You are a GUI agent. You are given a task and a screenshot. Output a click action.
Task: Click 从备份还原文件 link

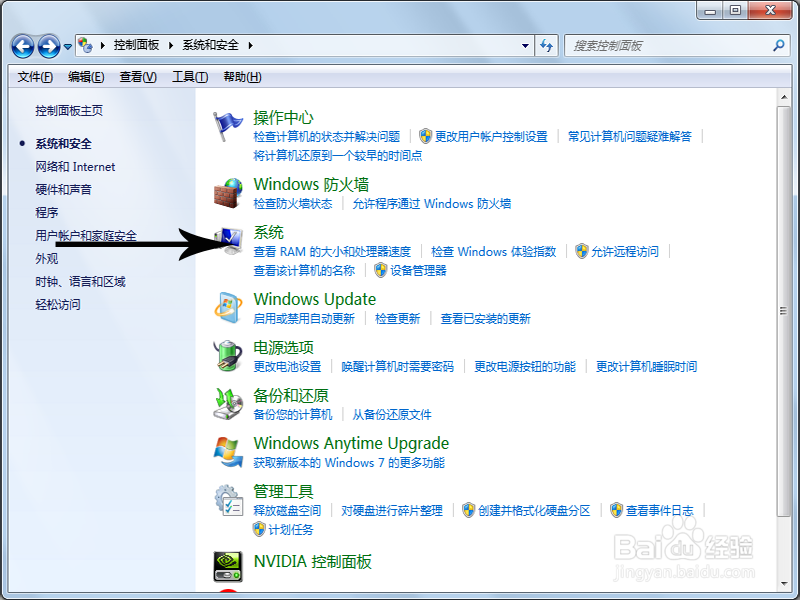point(392,415)
